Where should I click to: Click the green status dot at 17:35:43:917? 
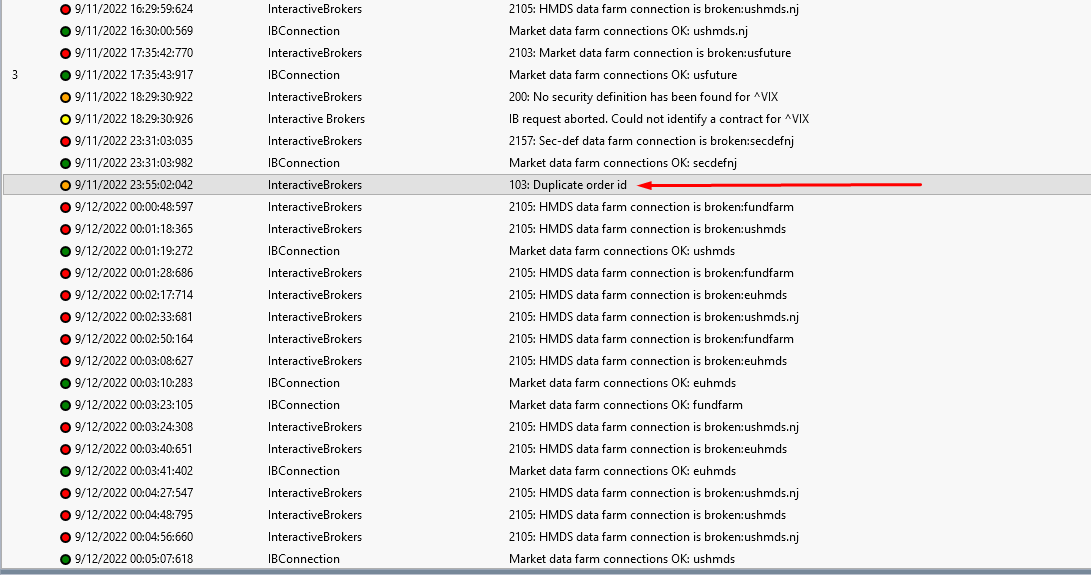click(x=65, y=75)
